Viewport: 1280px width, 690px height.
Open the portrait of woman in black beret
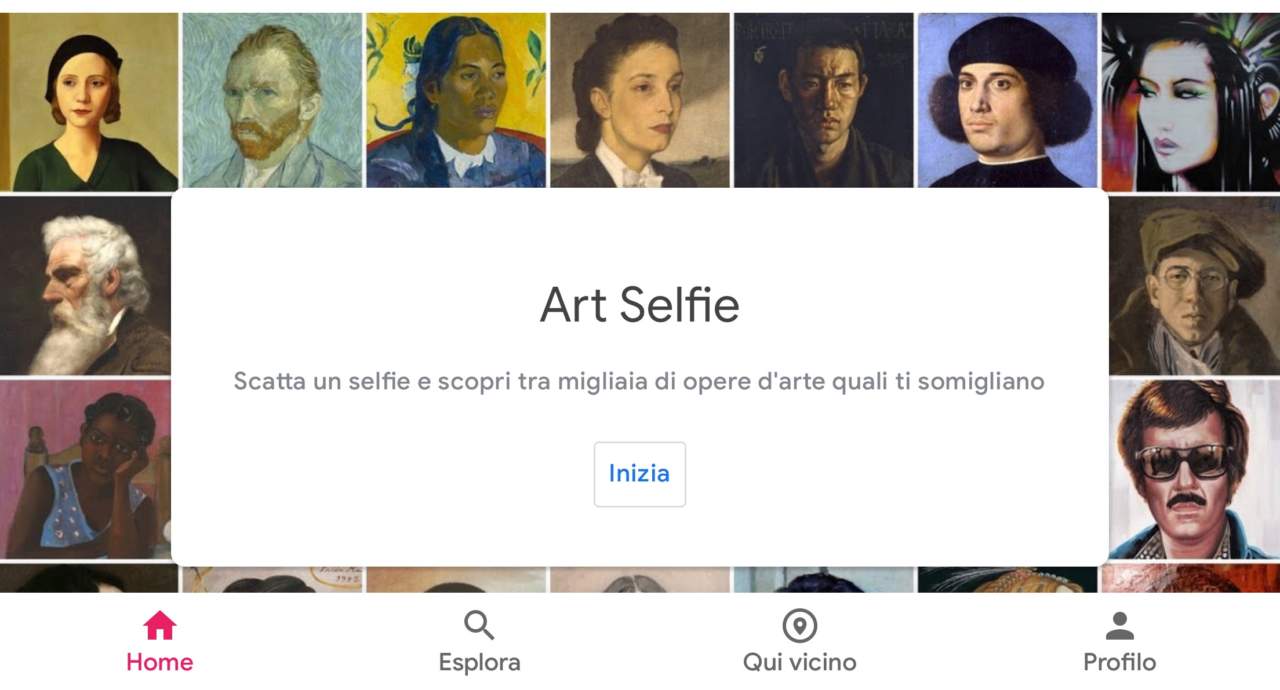click(88, 100)
